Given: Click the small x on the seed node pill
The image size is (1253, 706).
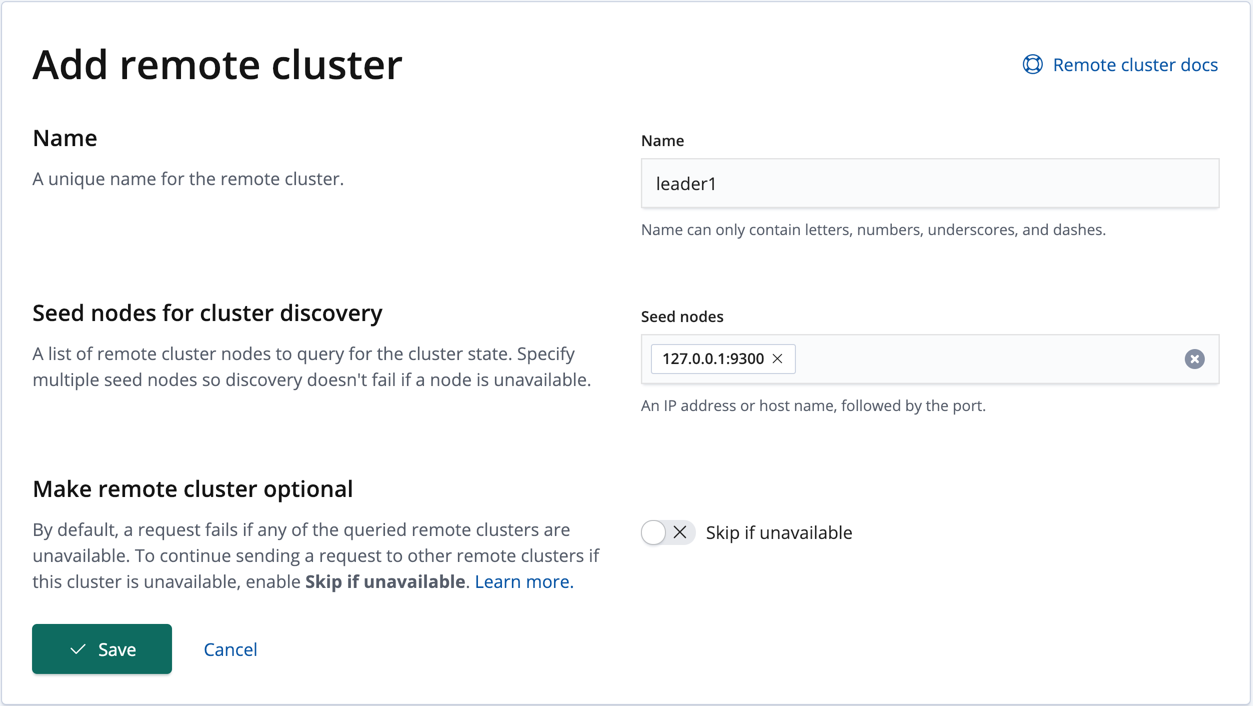Looking at the screenshot, I should click(778, 358).
